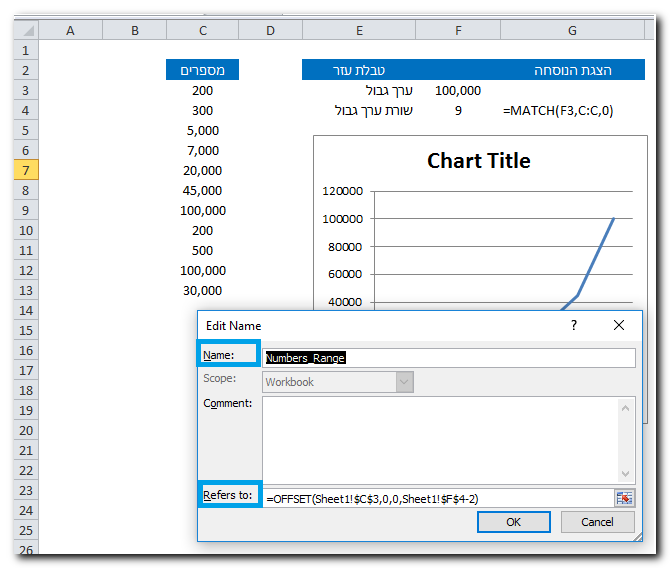The height and width of the screenshot is (568, 670).
Task: Click in the Refers to formula field
Action: (x=437, y=497)
